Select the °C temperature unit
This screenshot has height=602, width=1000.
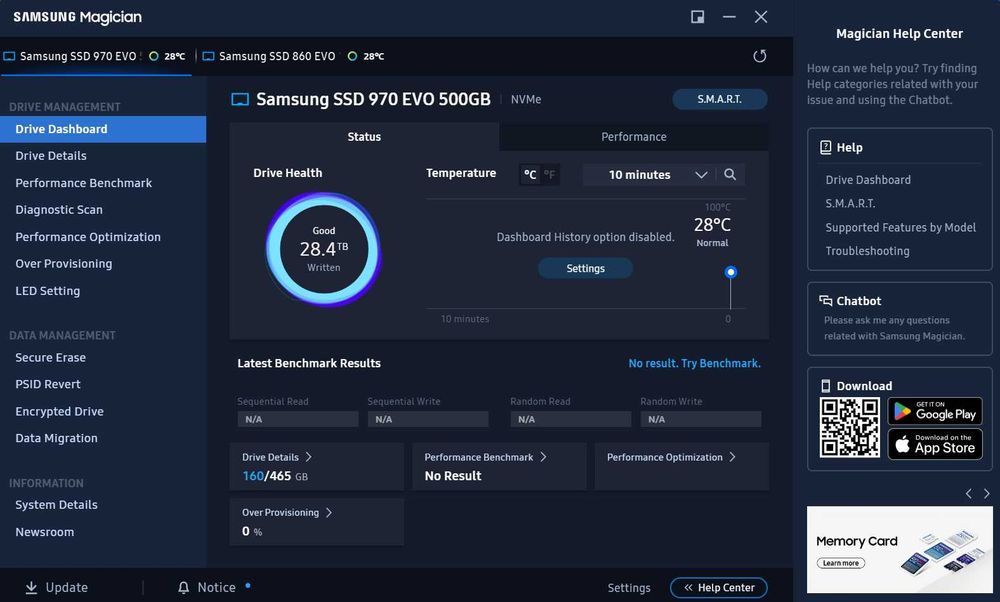point(530,174)
